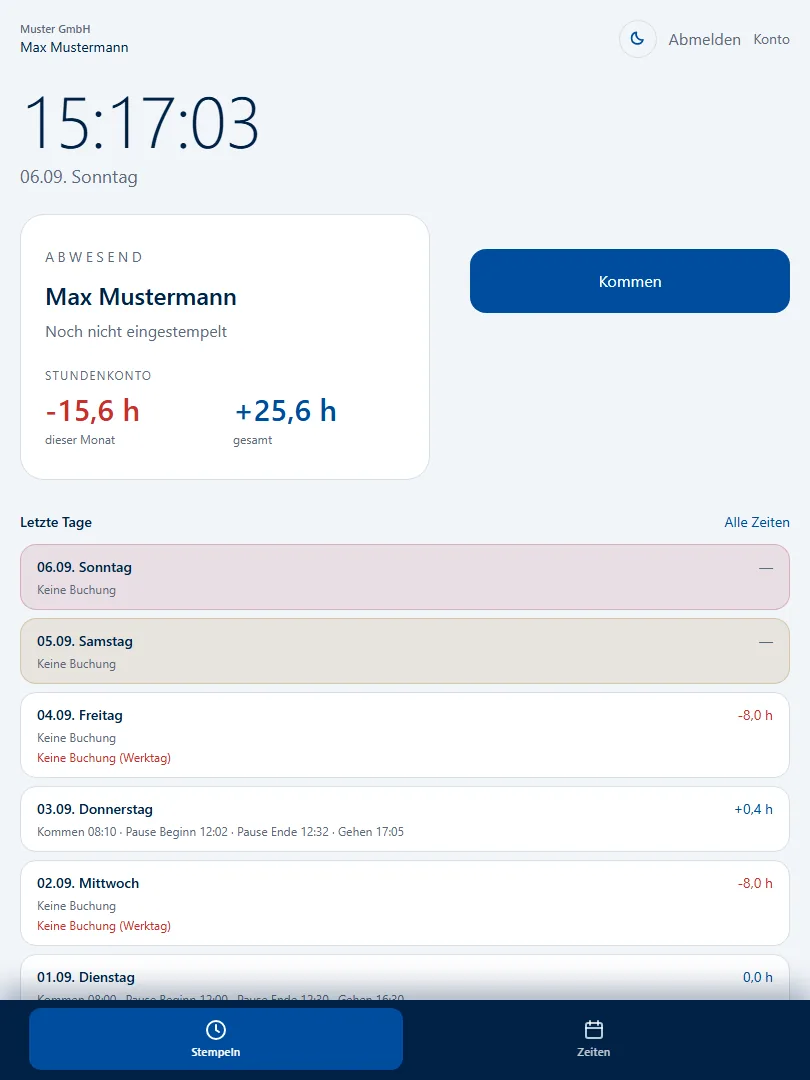The image size is (810, 1080).
Task: Toggle dark mode with the moon icon
Action: click(637, 39)
